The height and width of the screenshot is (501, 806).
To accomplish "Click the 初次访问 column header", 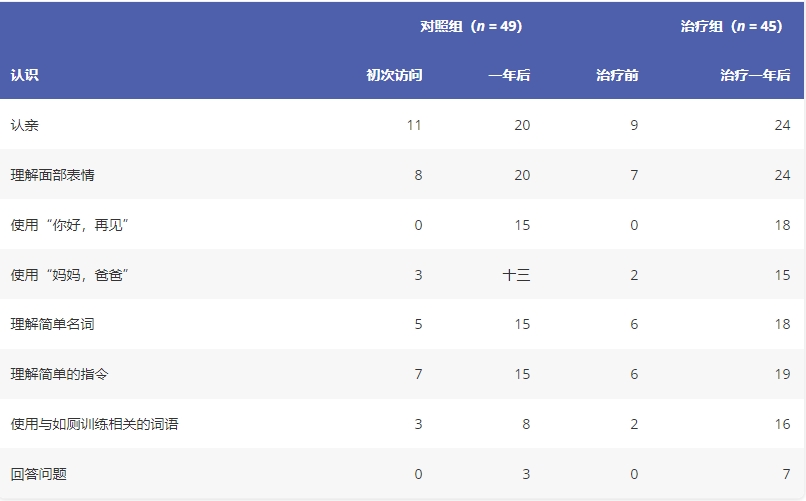I will [x=394, y=75].
